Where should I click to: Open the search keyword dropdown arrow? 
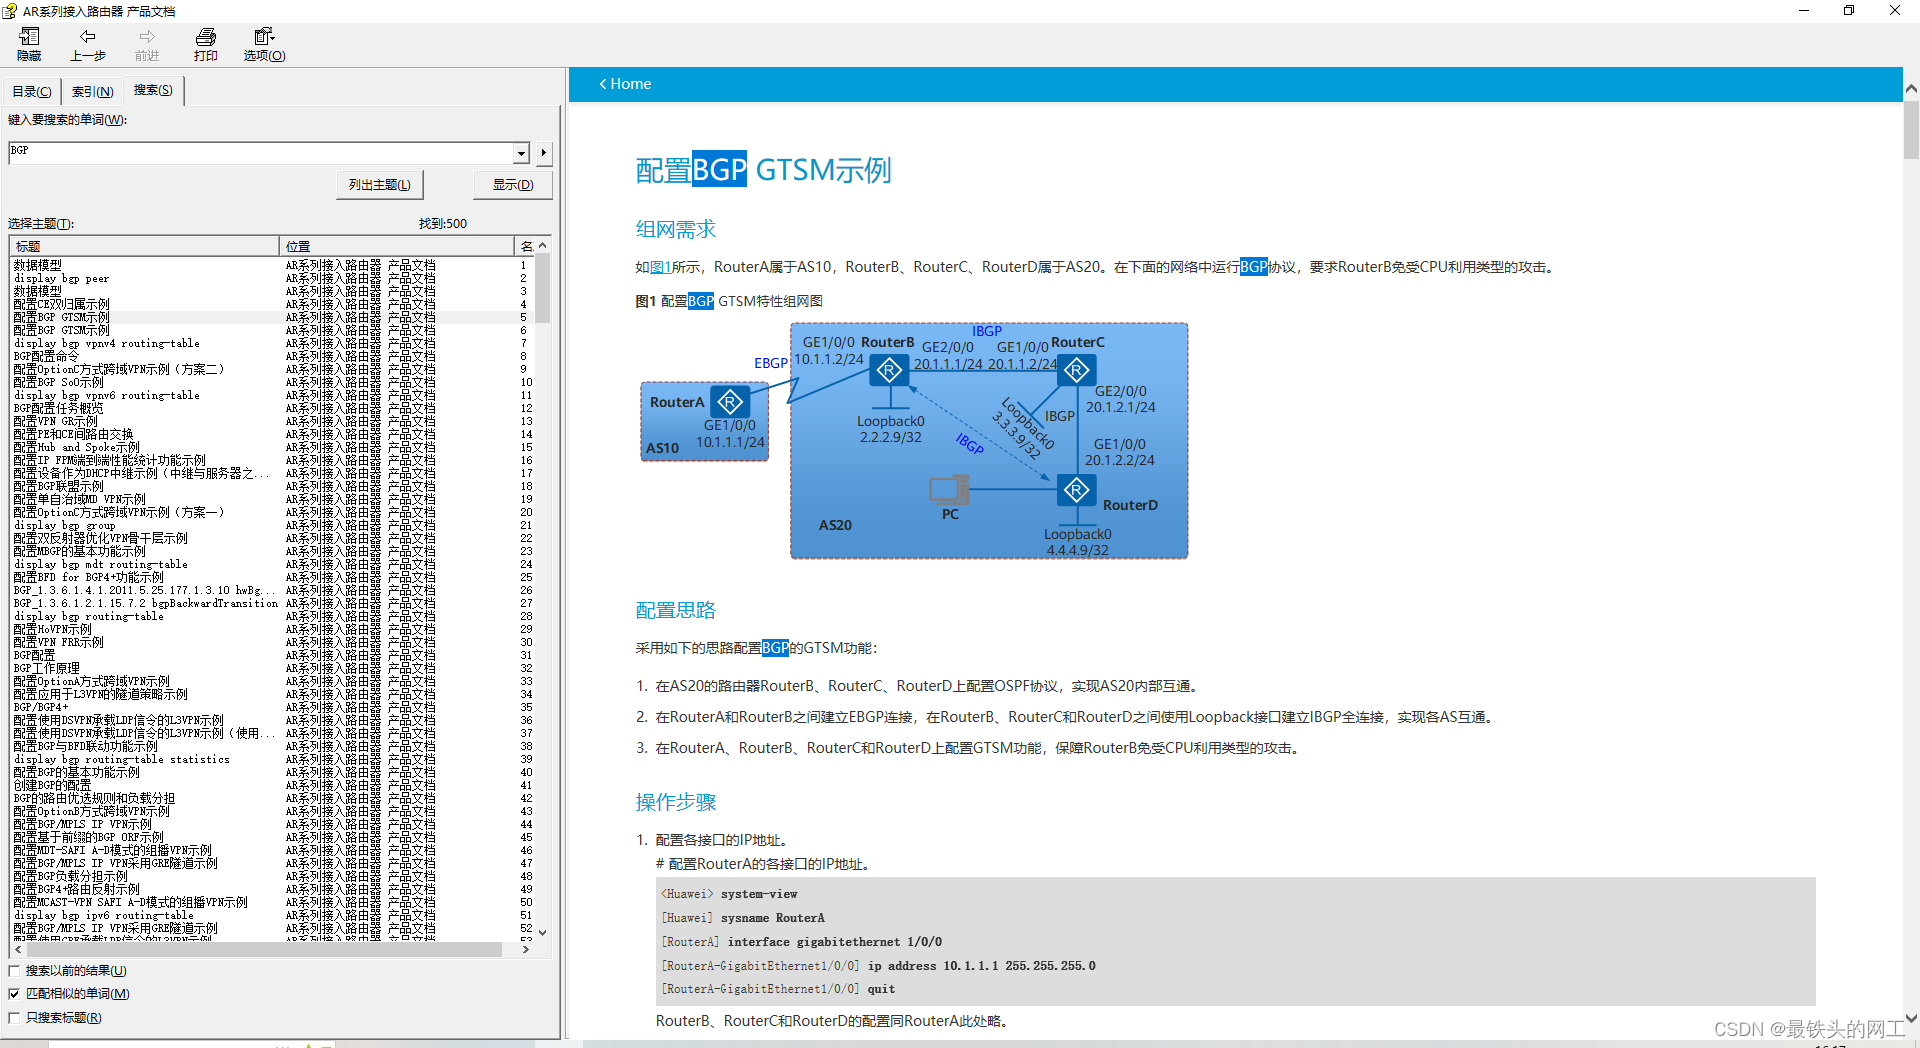pos(521,153)
